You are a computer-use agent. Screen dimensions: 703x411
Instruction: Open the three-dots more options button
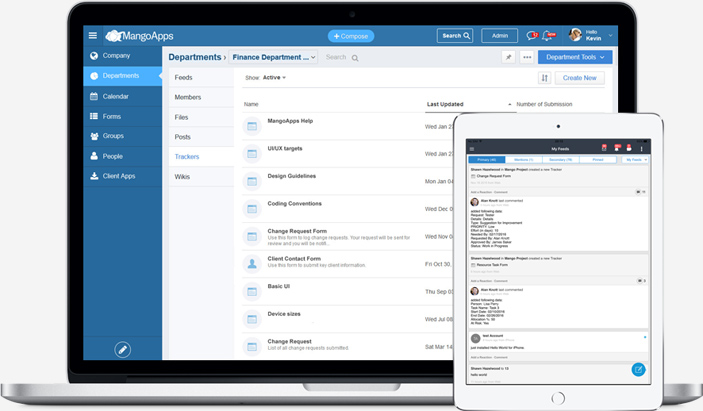527,57
